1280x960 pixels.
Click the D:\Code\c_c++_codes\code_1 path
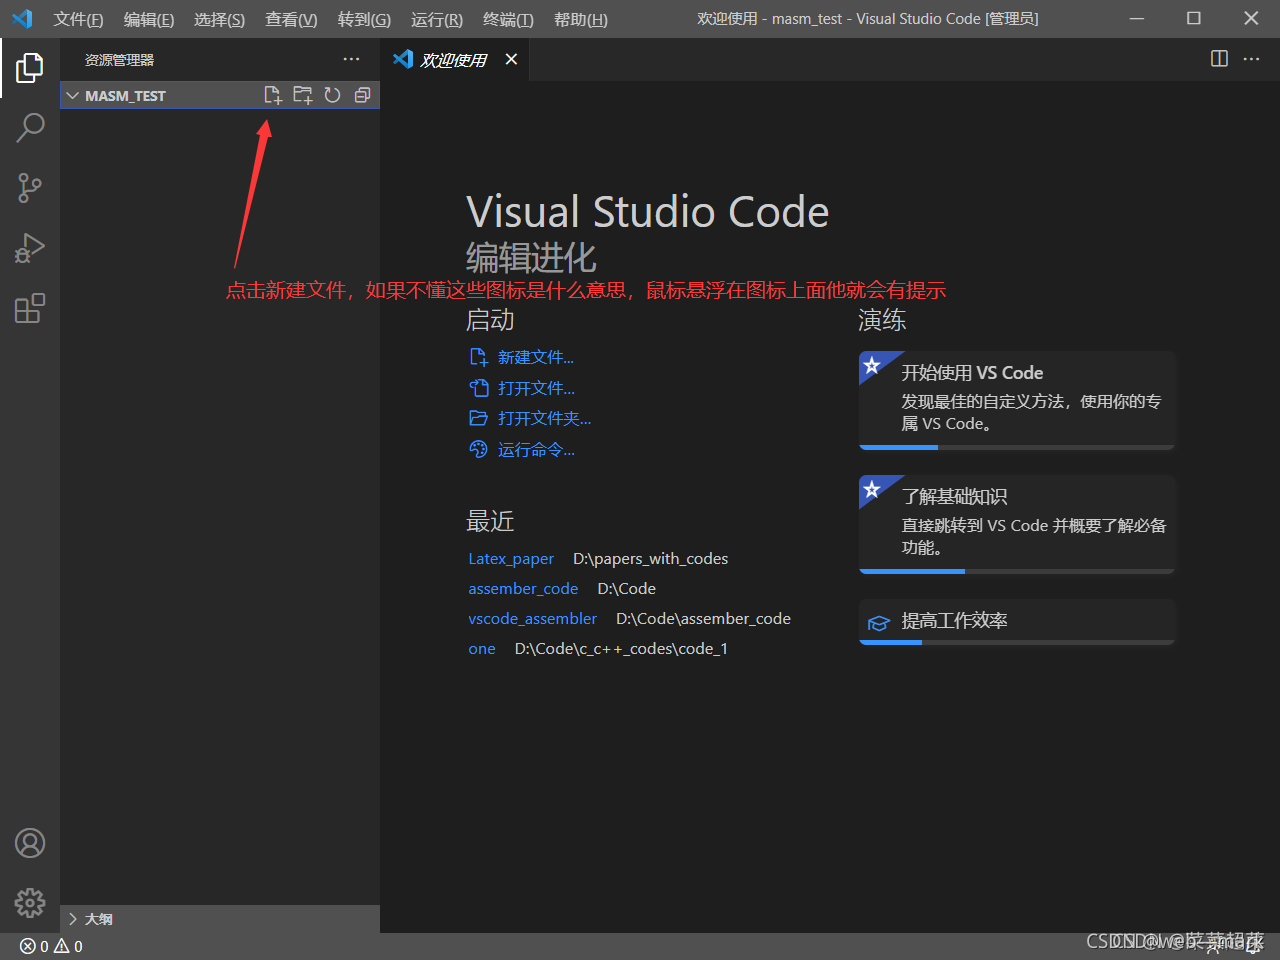tap(621, 649)
